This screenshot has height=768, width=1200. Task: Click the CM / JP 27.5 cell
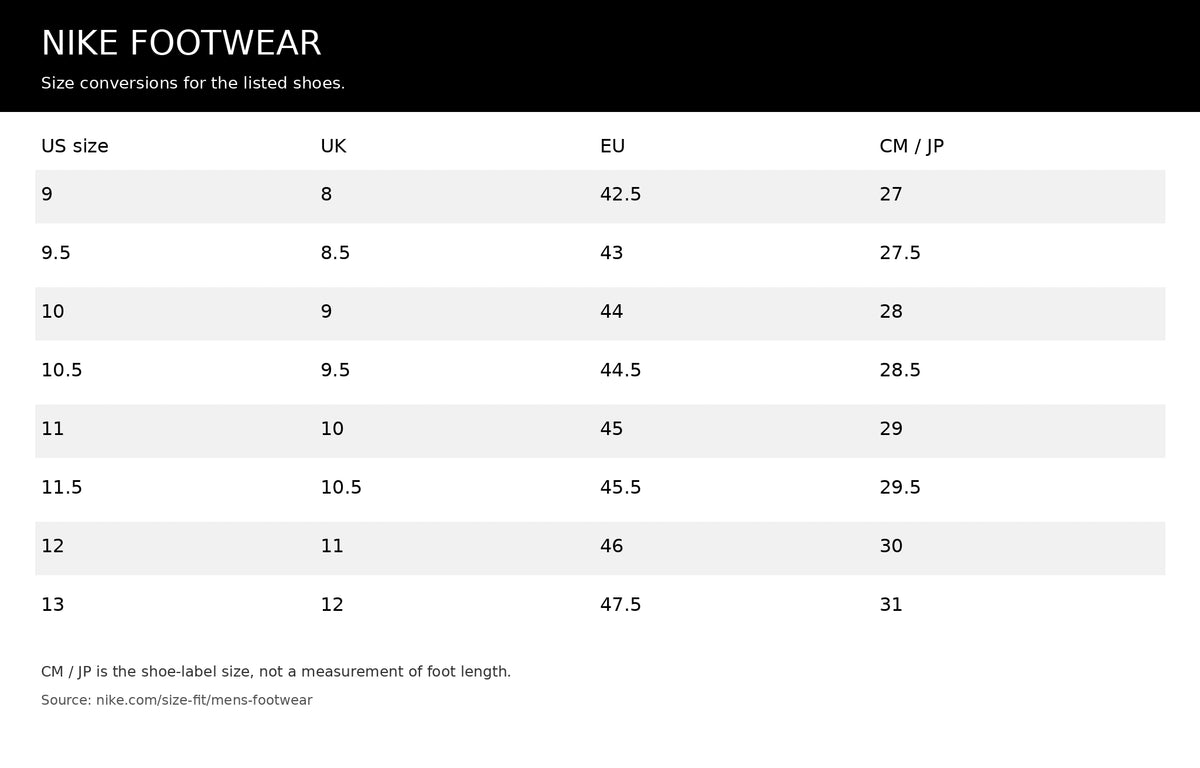[x=1019, y=253]
